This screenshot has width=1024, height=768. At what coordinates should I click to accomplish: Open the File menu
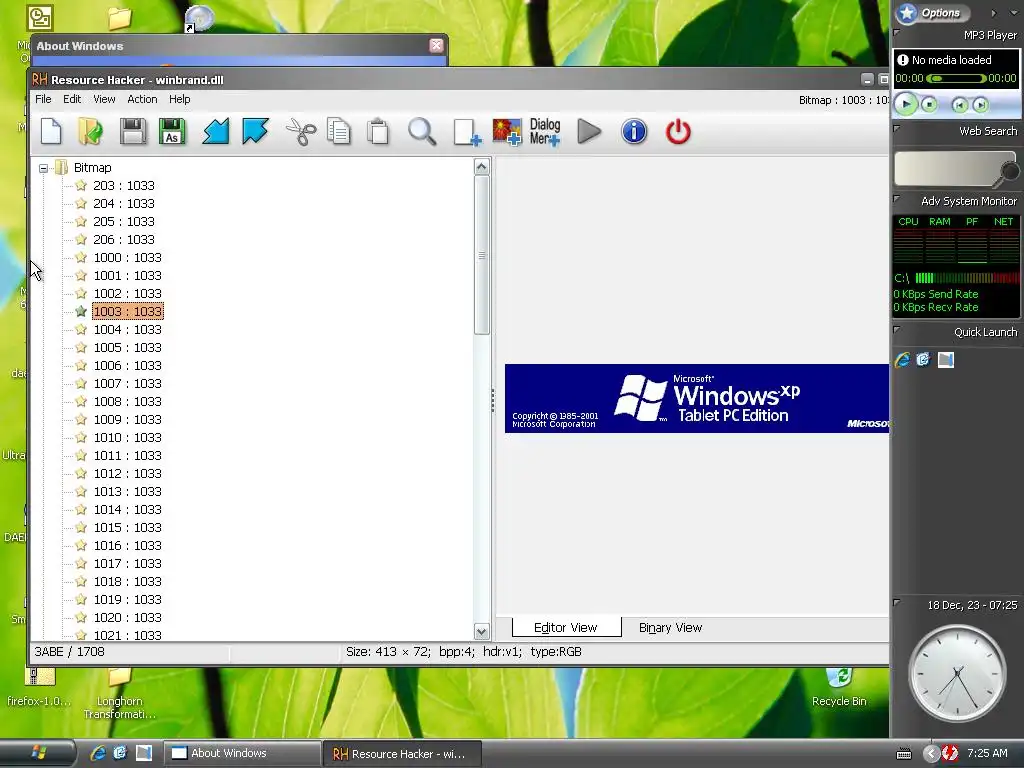(43, 99)
